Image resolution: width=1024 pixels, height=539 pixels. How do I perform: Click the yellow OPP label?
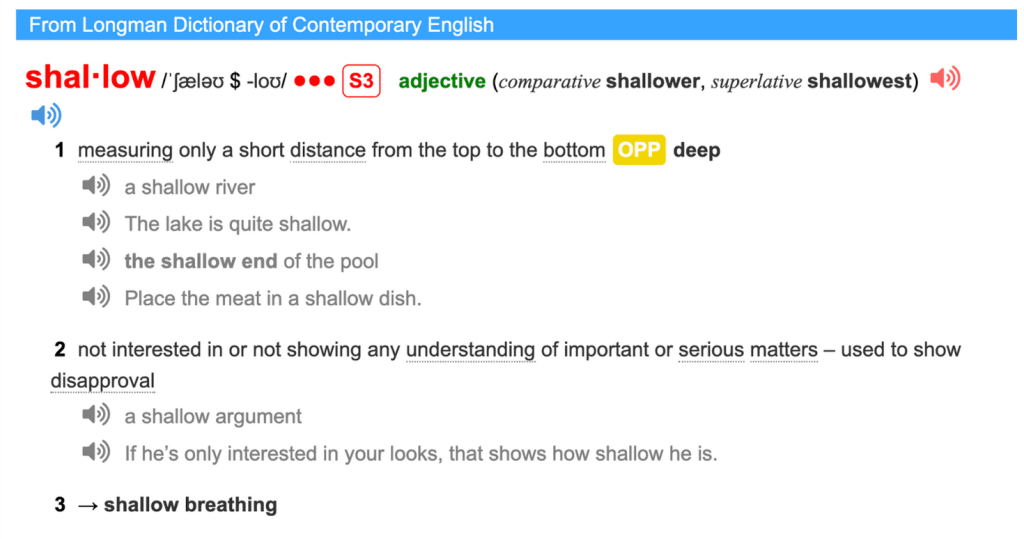[x=640, y=150]
